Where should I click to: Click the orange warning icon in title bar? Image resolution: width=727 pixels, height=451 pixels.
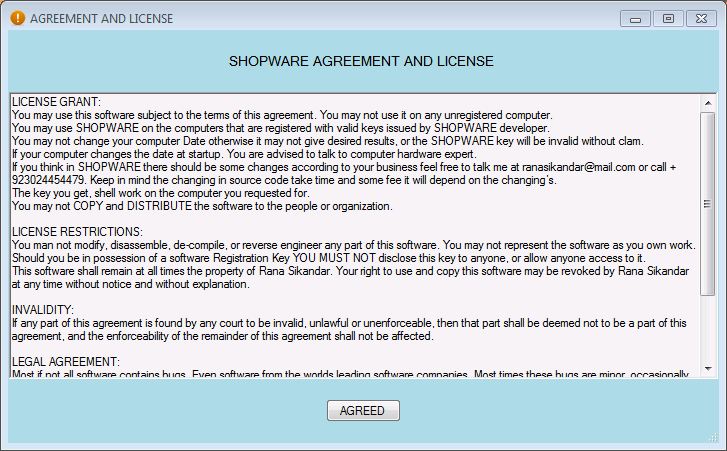[18, 18]
